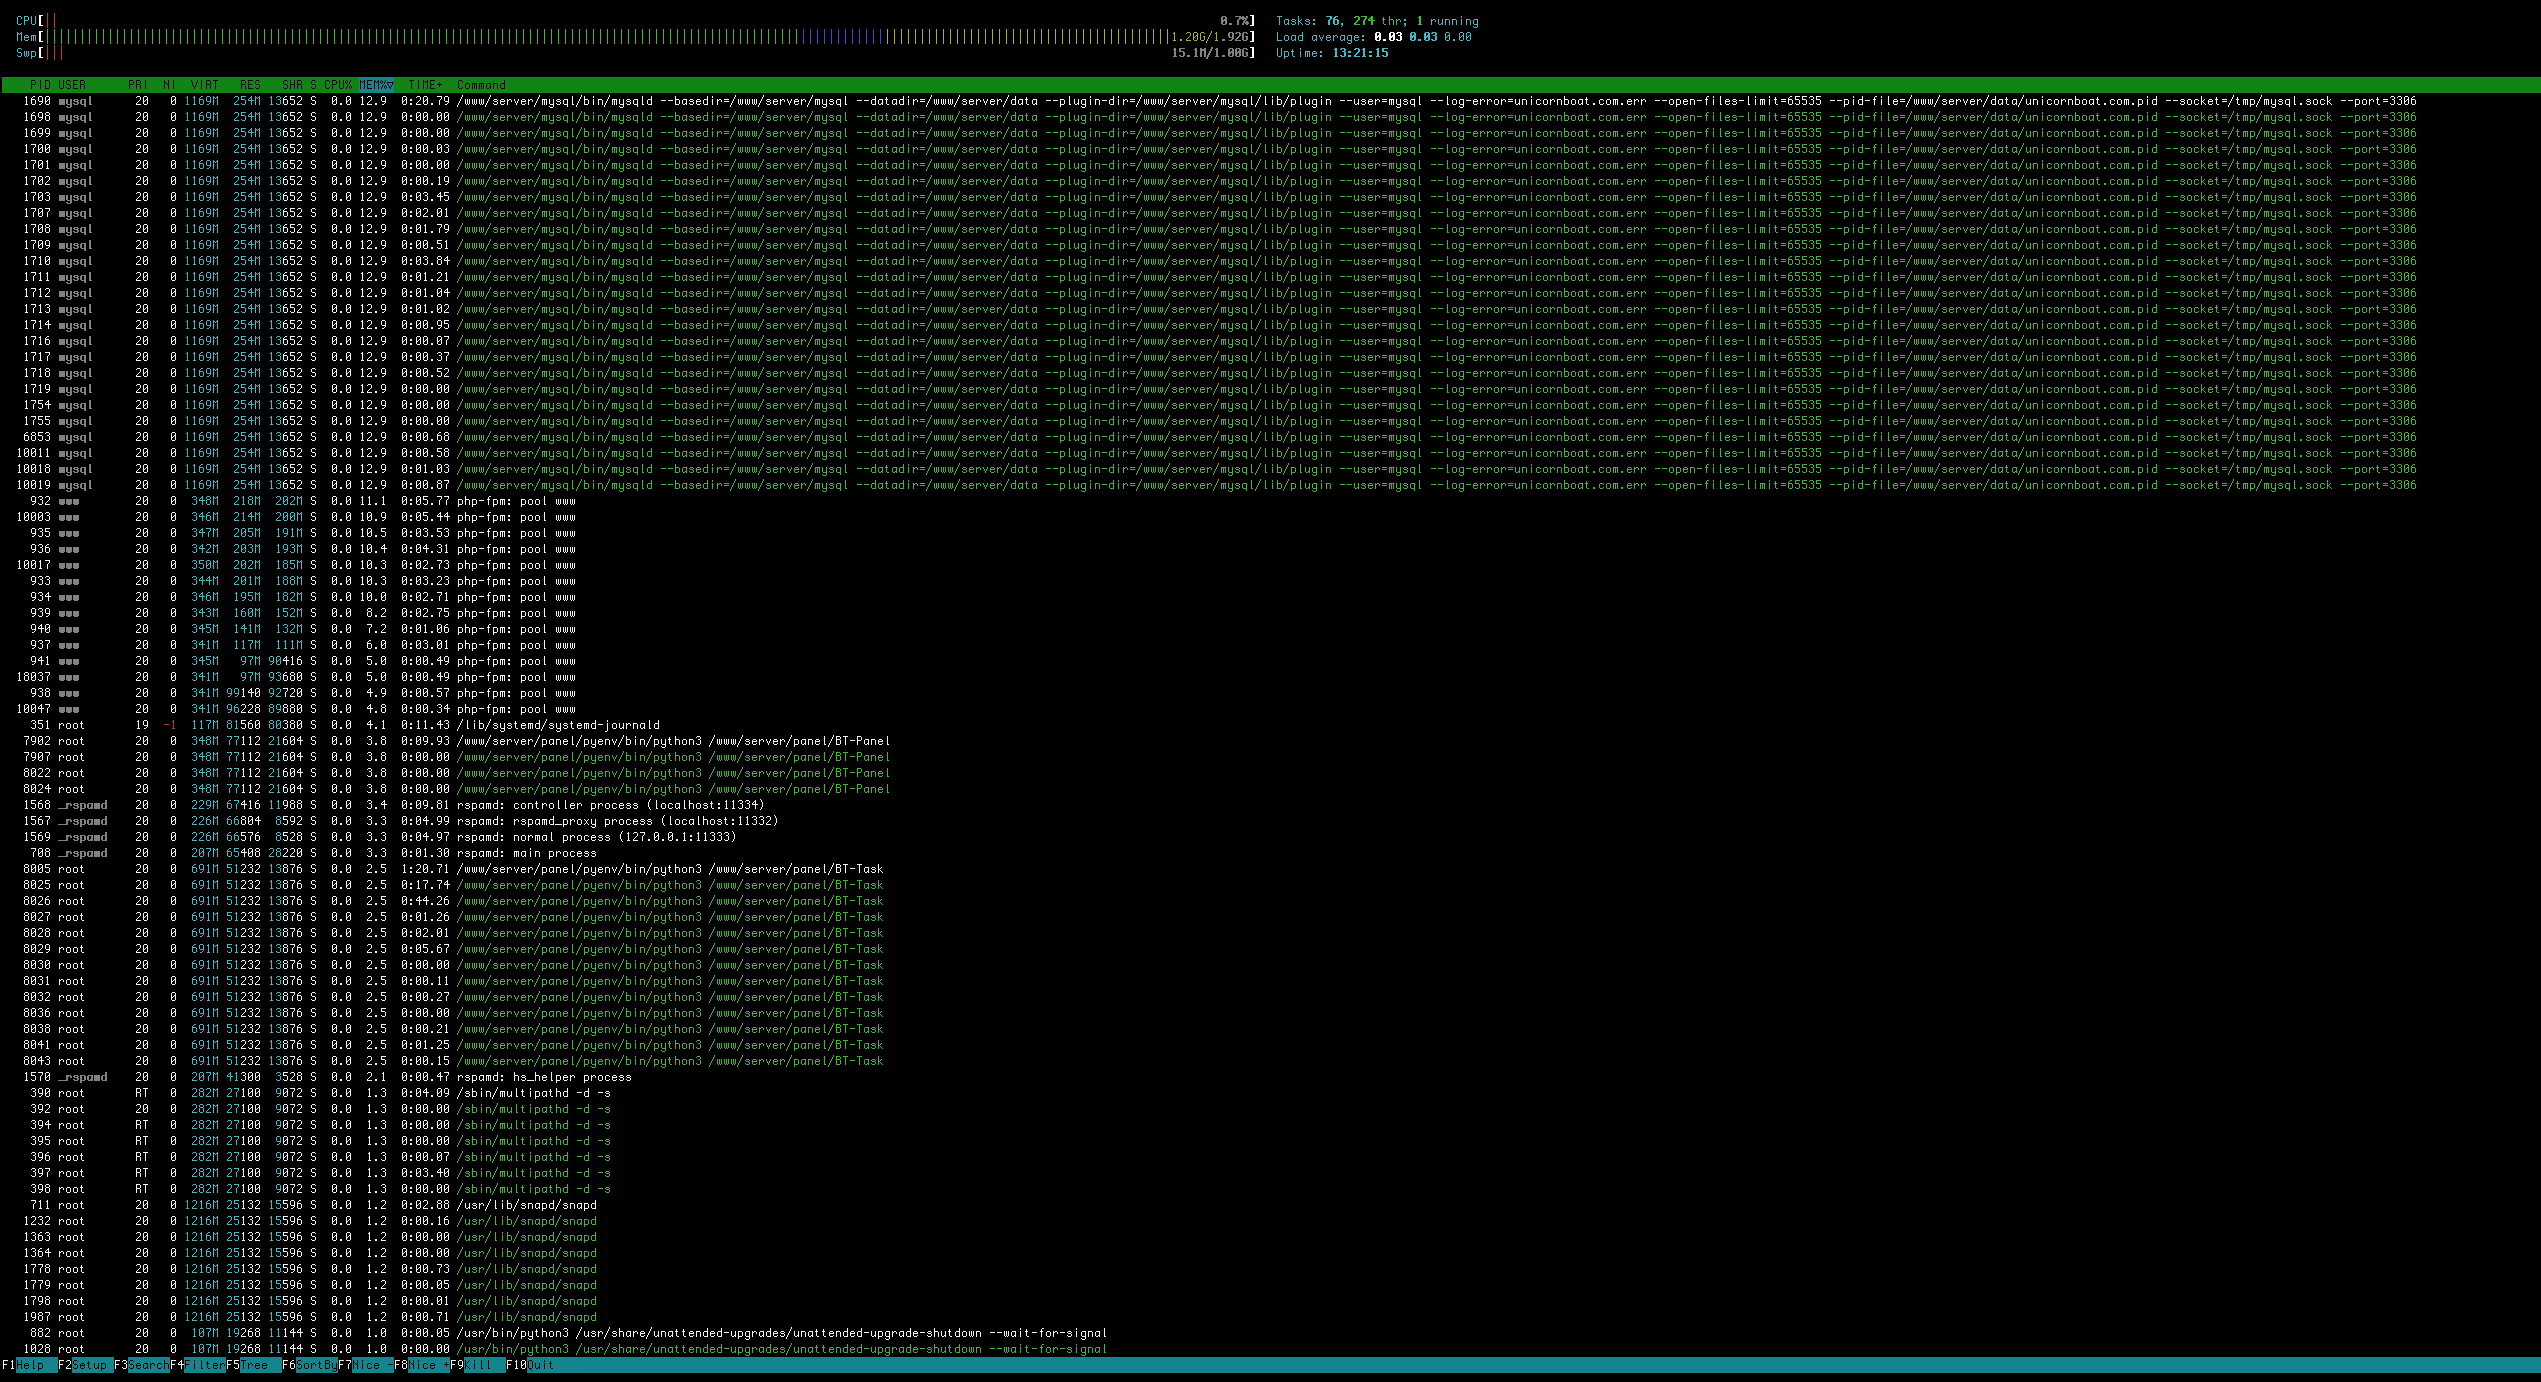Select rspamd controller process row

tap(1270, 805)
